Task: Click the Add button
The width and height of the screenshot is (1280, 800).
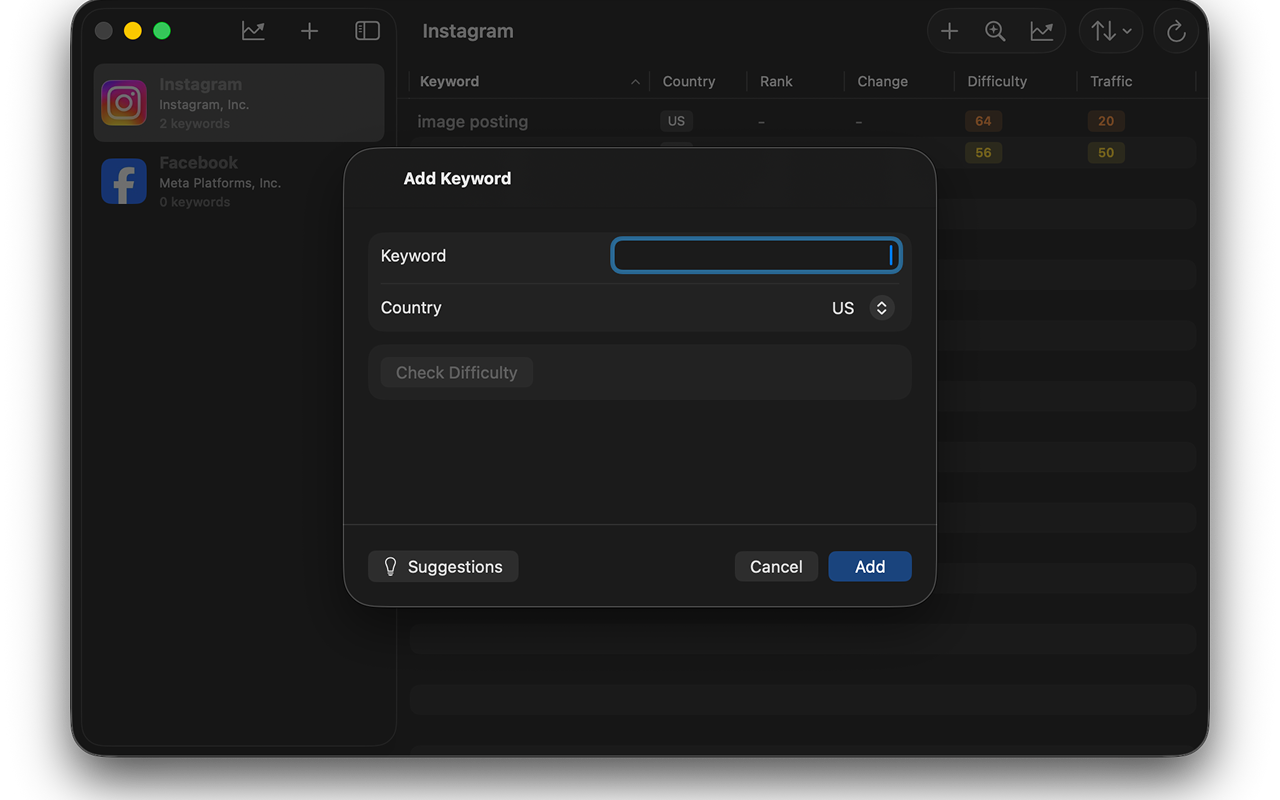Action: [x=870, y=566]
